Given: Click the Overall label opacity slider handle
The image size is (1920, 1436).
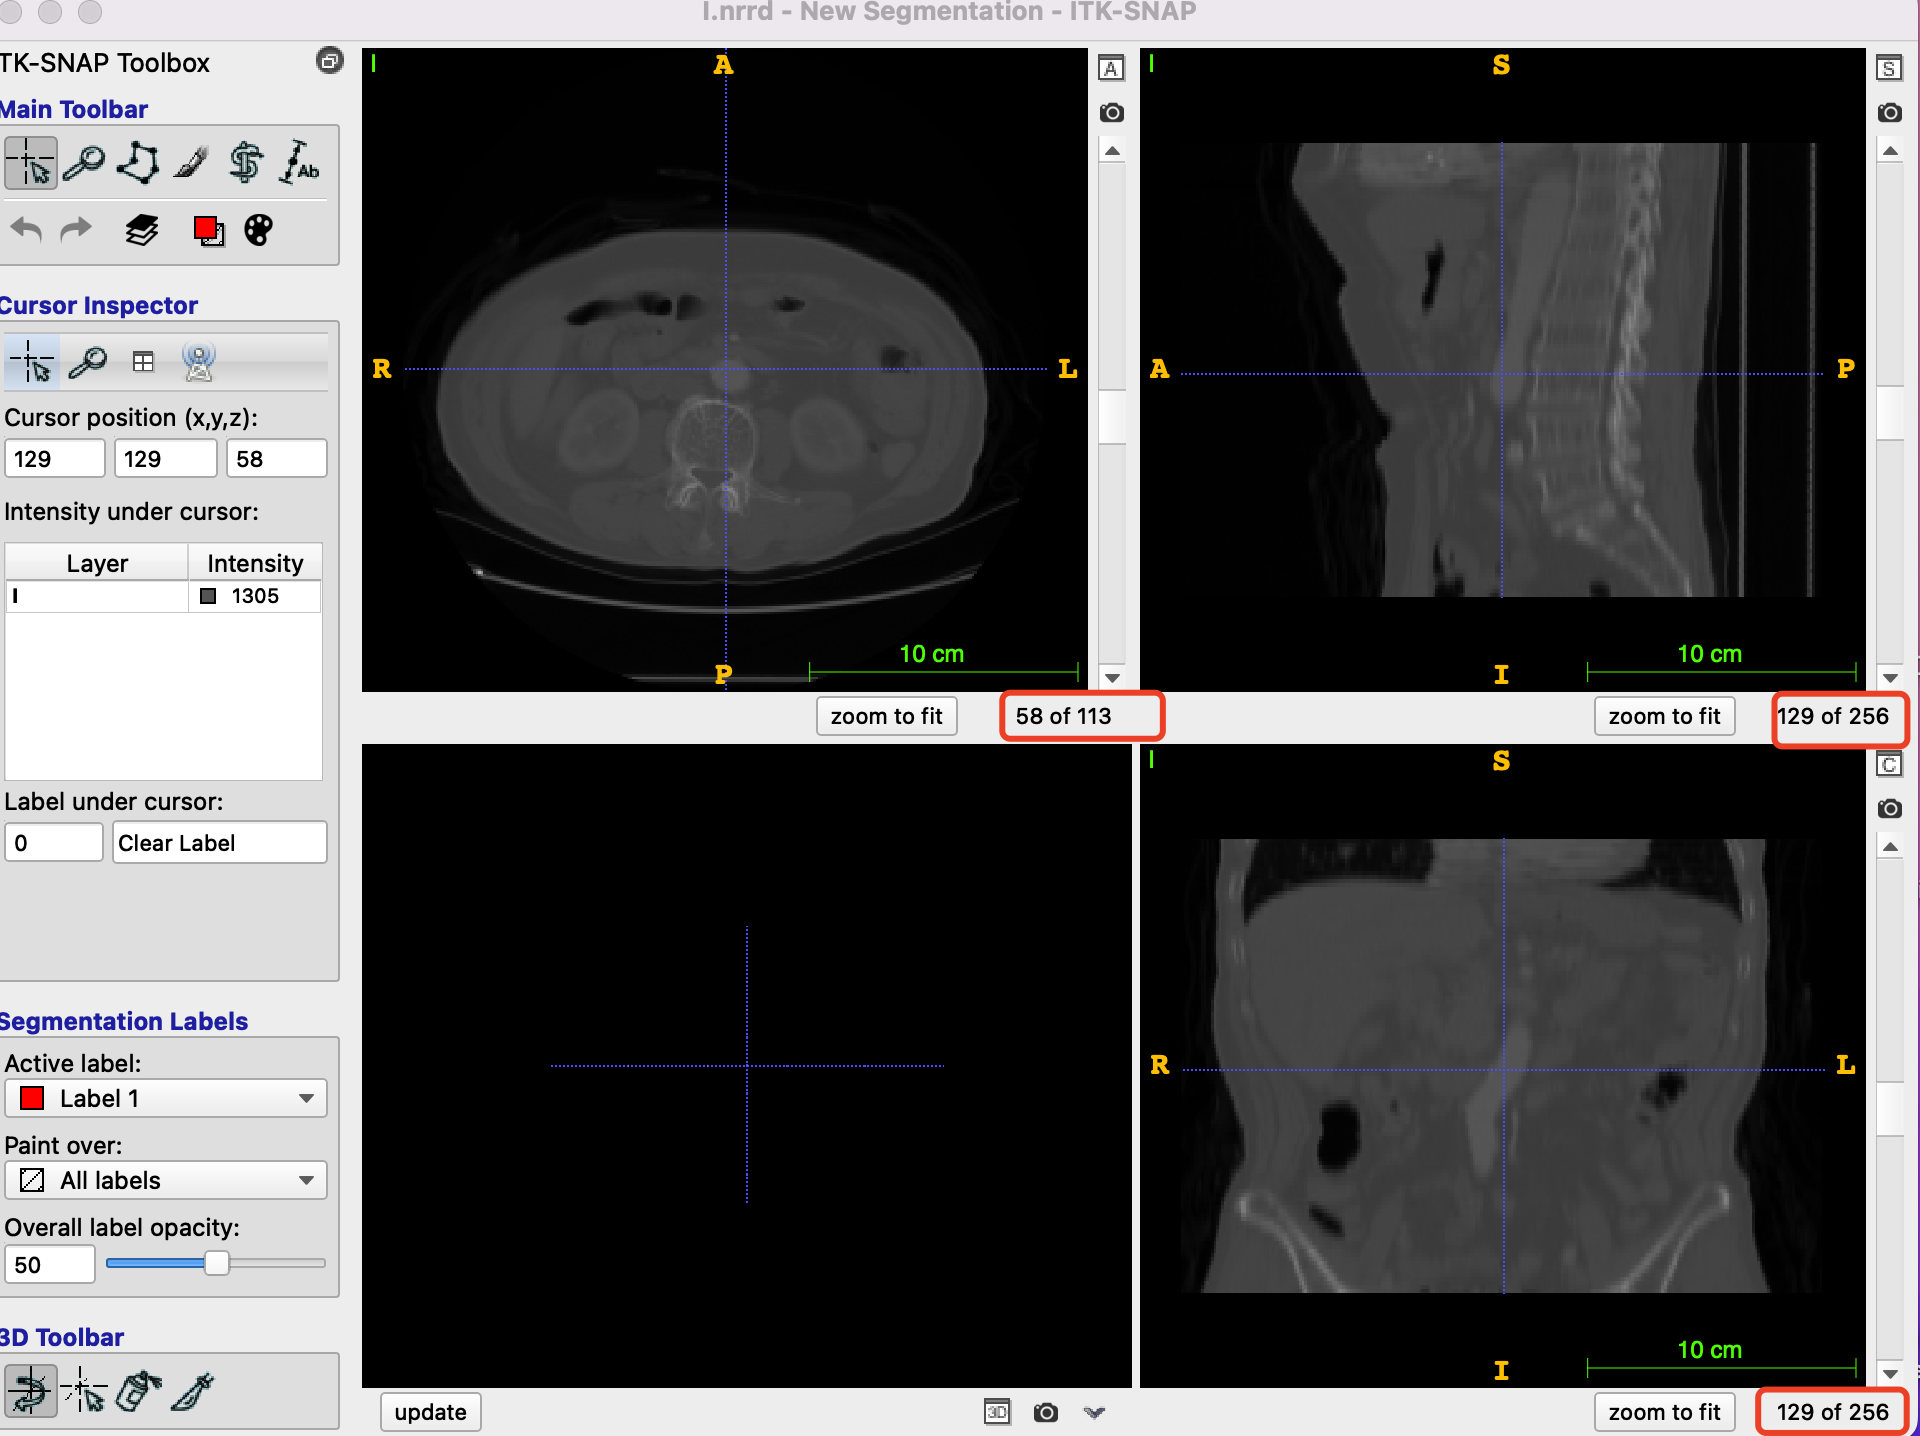Looking at the screenshot, I should pos(216,1263).
